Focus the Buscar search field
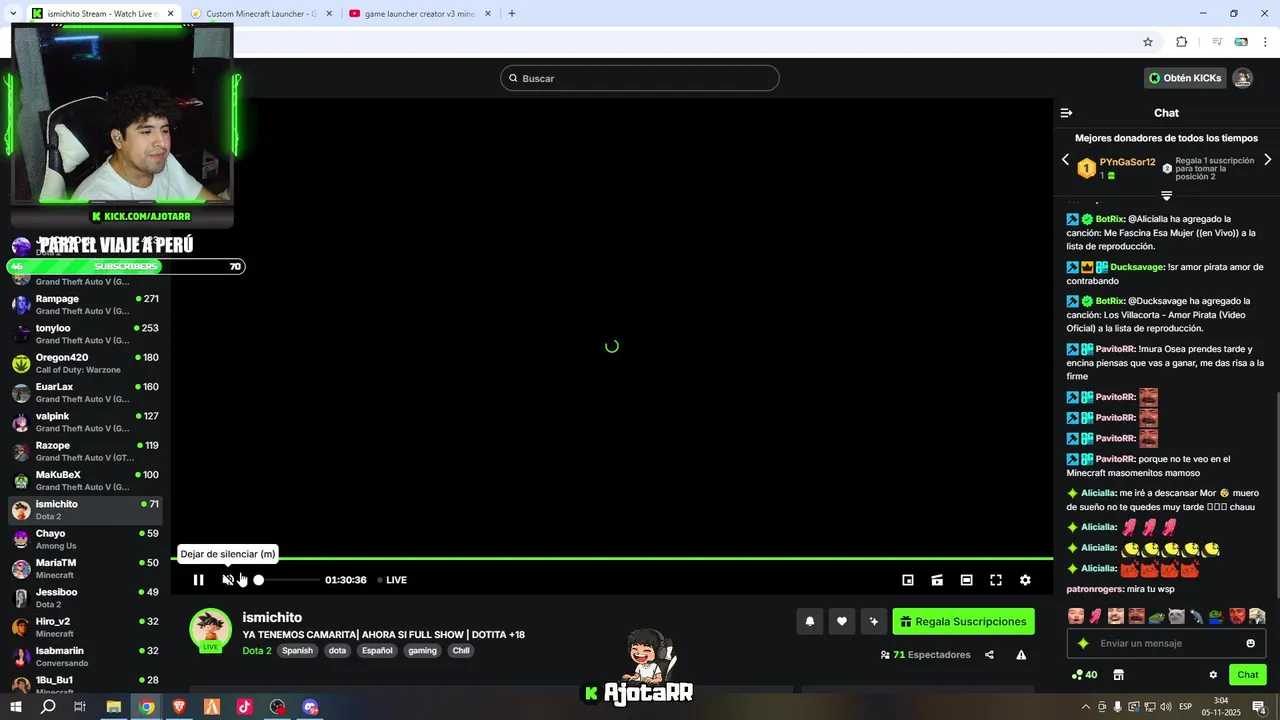 pyautogui.click(x=640, y=78)
